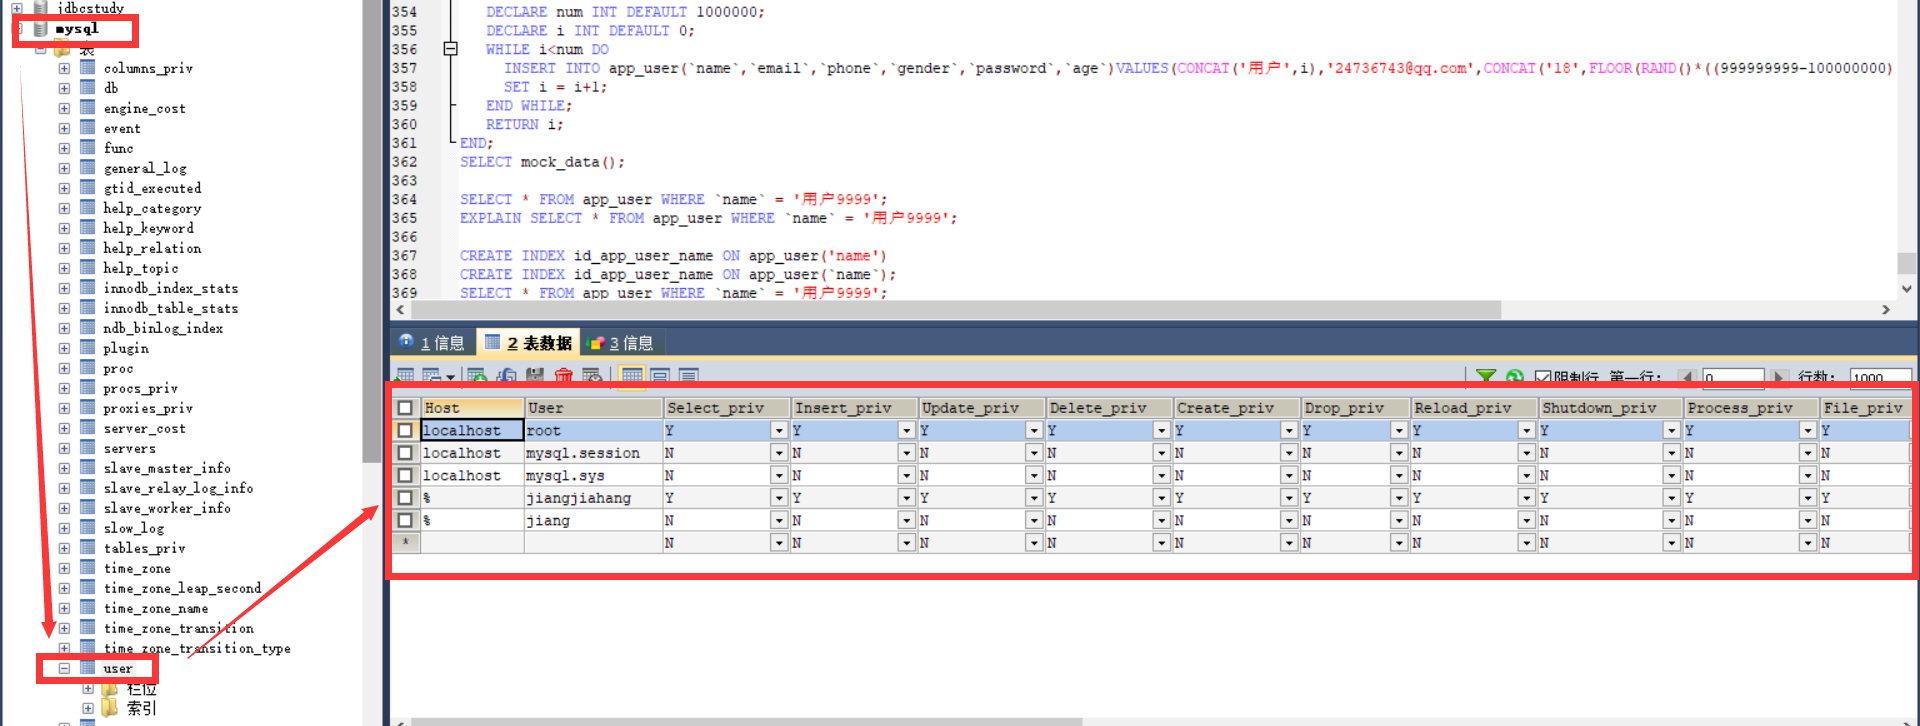Screen dimensions: 1920x726
Task: Select the proxies_priv table in tree
Action: tap(148, 408)
